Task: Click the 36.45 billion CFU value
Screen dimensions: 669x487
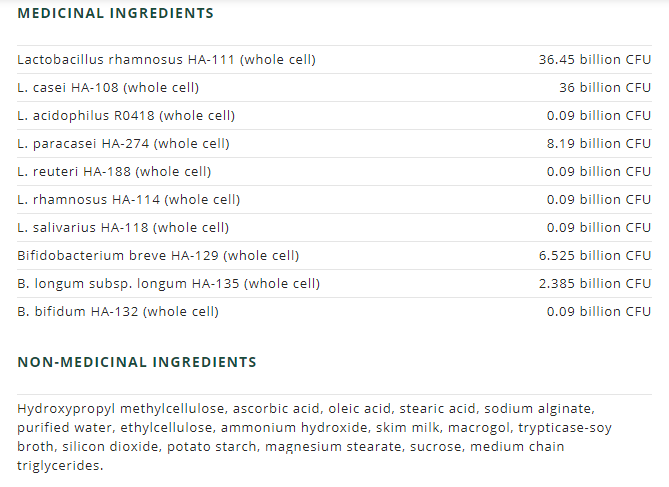Action: coord(594,60)
